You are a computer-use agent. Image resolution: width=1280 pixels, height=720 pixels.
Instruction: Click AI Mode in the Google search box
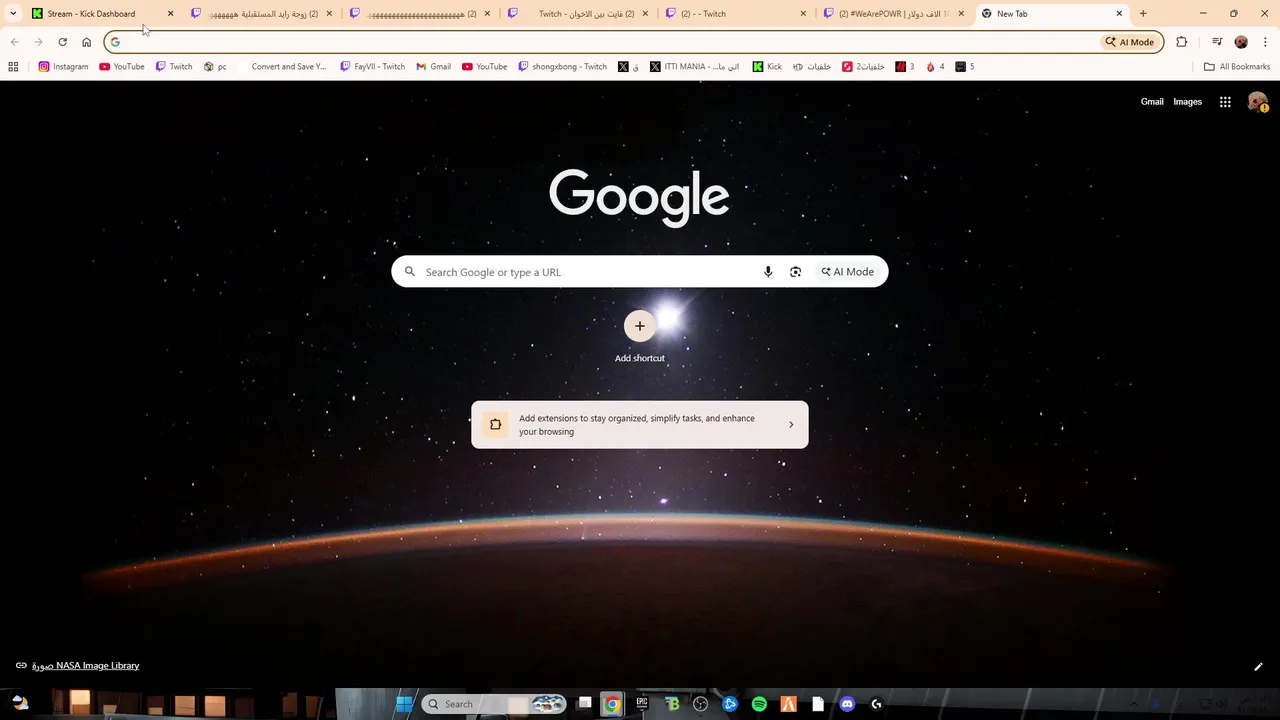[x=847, y=272]
